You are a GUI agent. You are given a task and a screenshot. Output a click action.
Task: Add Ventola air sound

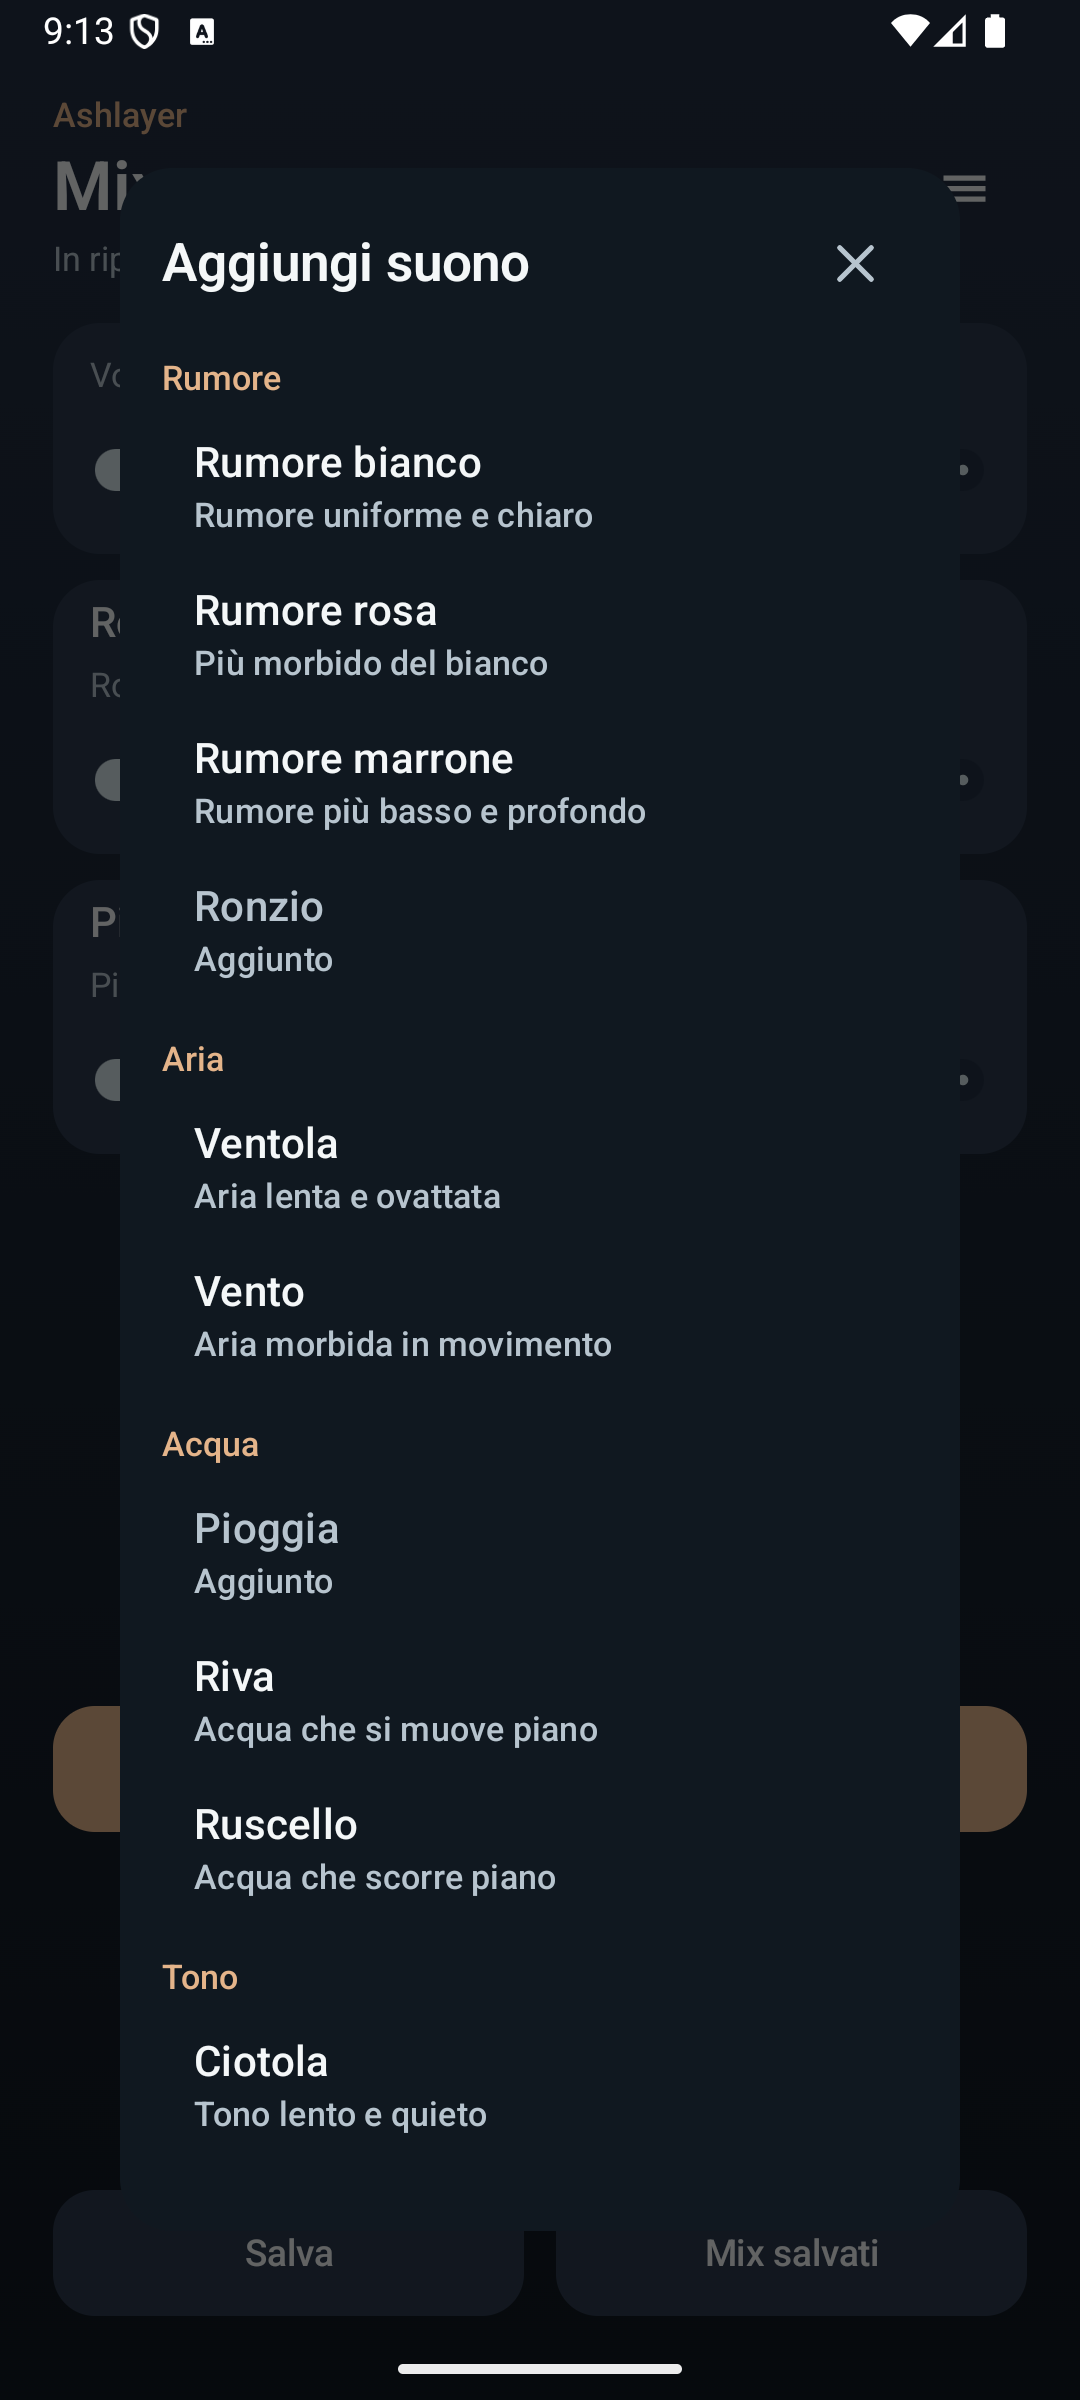pos(540,1168)
